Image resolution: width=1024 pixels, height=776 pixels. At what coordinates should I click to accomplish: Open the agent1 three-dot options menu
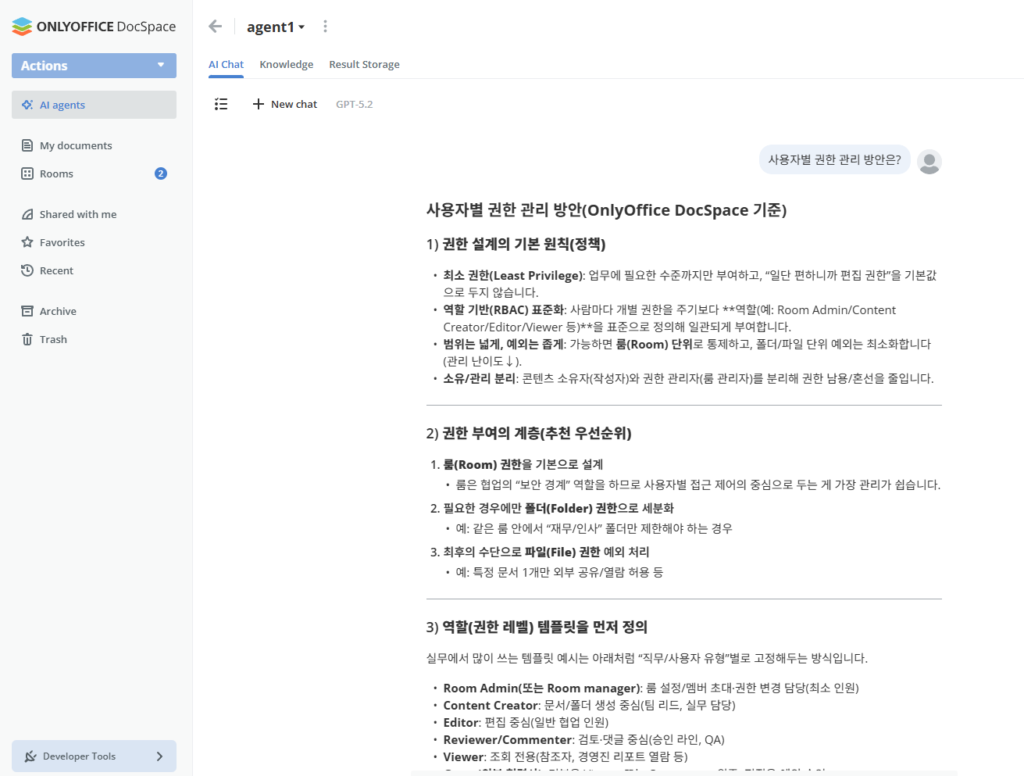click(325, 26)
